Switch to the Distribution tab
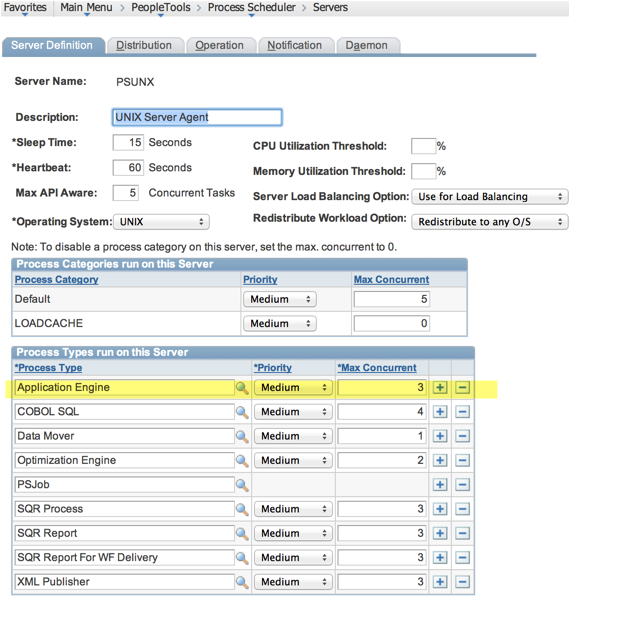Screen dimensions: 641x619 click(144, 45)
